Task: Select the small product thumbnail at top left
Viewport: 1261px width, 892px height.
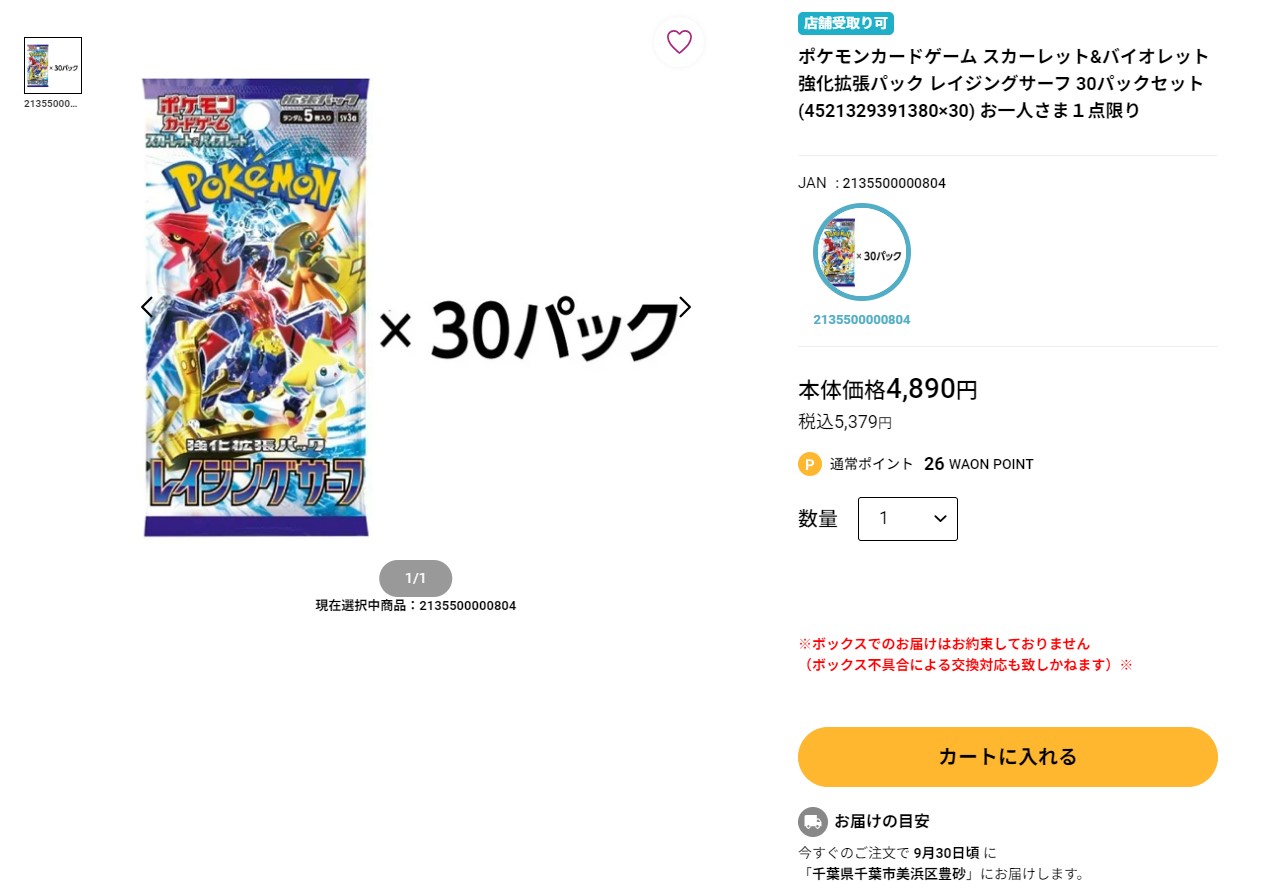Action: pos(53,66)
